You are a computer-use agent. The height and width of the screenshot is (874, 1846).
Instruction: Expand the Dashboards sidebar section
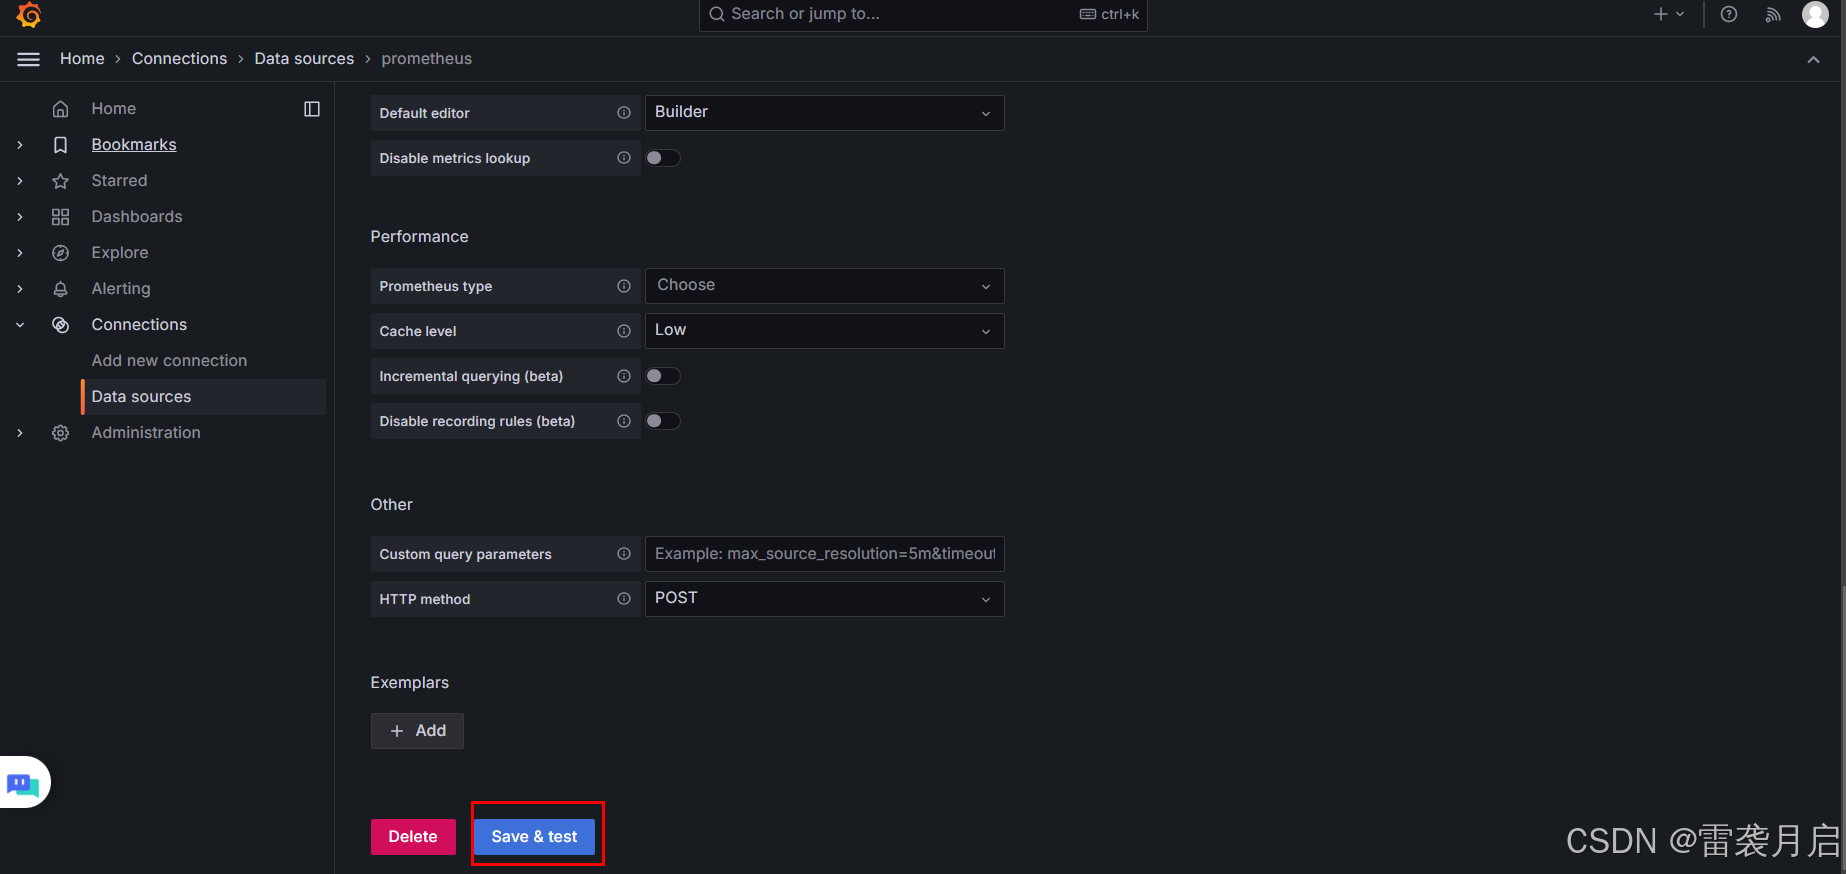(20, 217)
